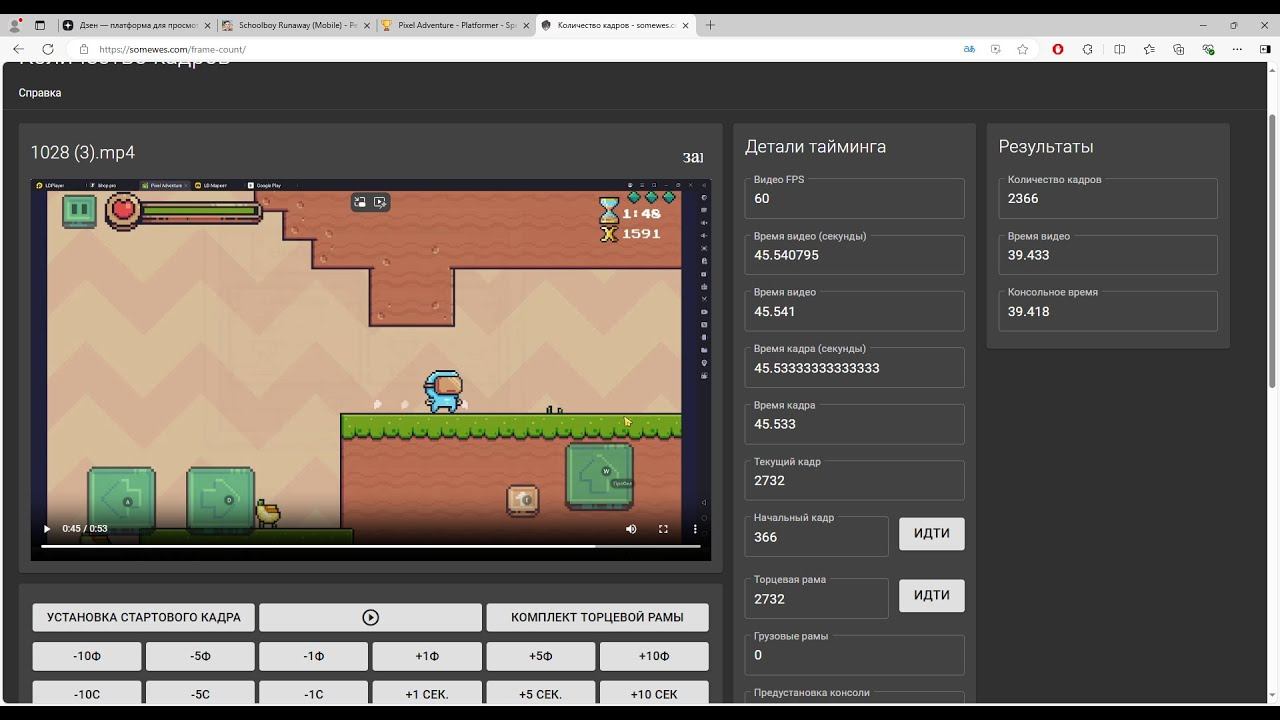Viewport: 1280px width, 720px height.
Task: Play the video using the player's play icon
Action: pyautogui.click(x=46, y=529)
